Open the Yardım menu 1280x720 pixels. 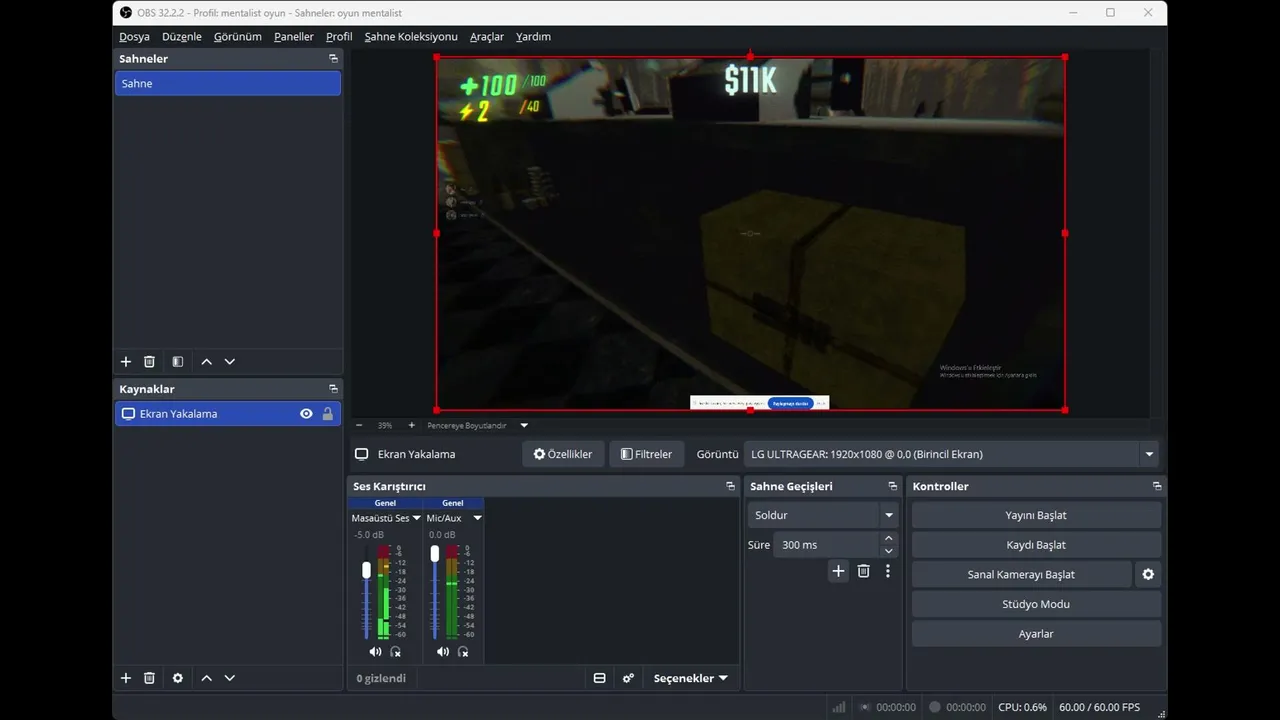pyautogui.click(x=534, y=37)
